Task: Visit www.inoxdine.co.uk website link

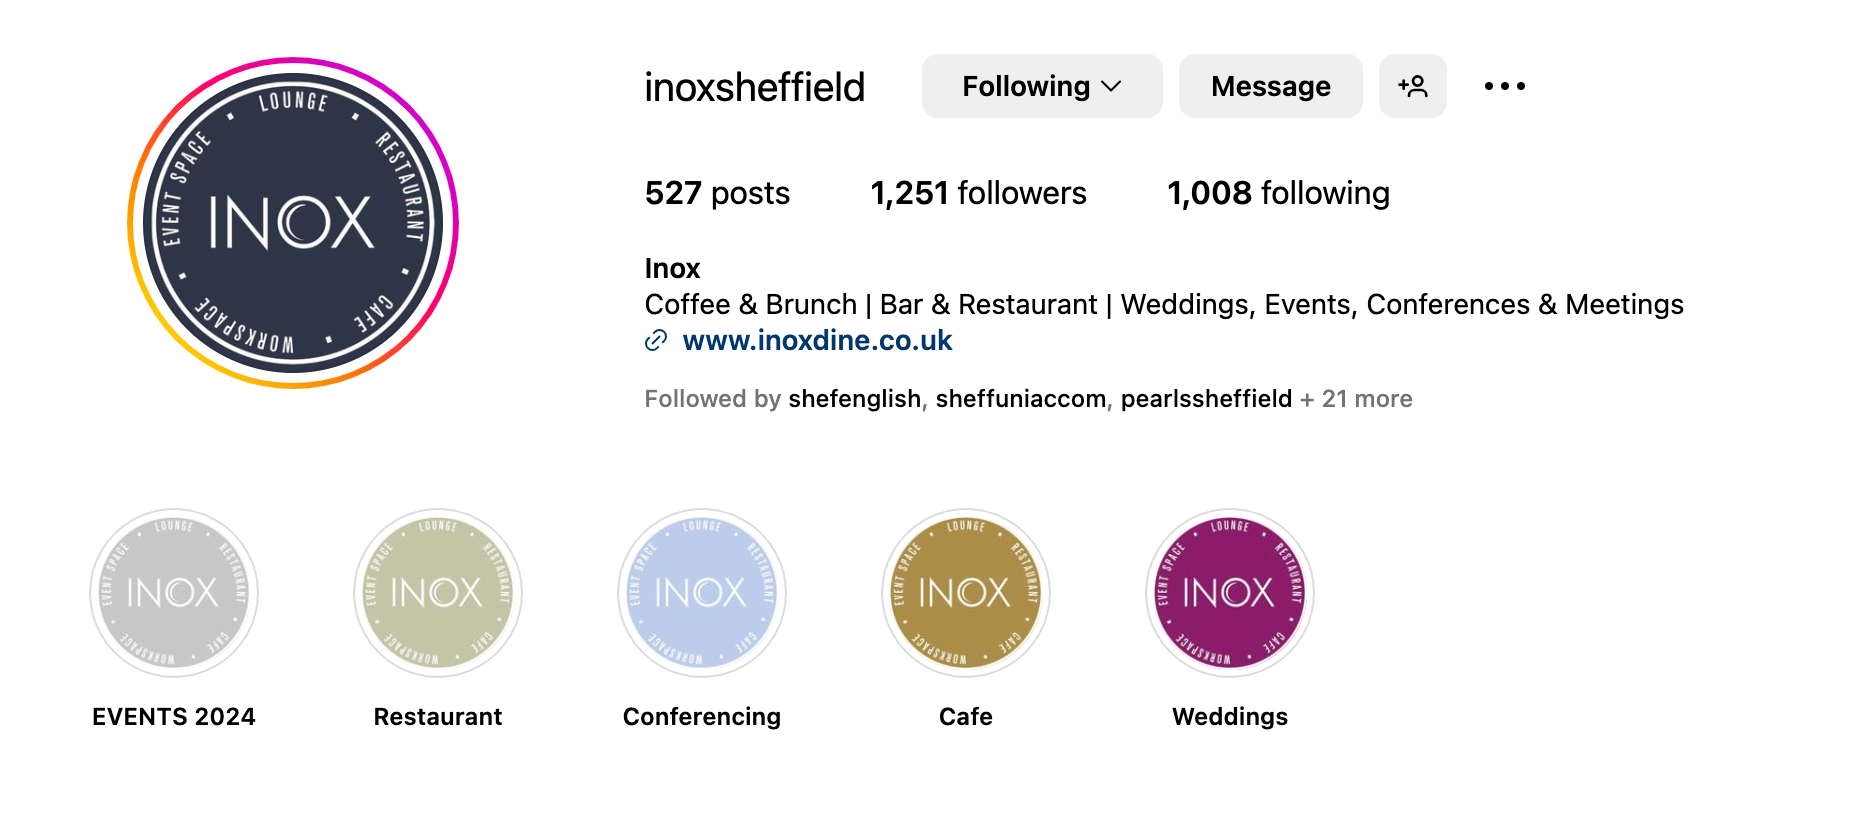Action: [817, 341]
